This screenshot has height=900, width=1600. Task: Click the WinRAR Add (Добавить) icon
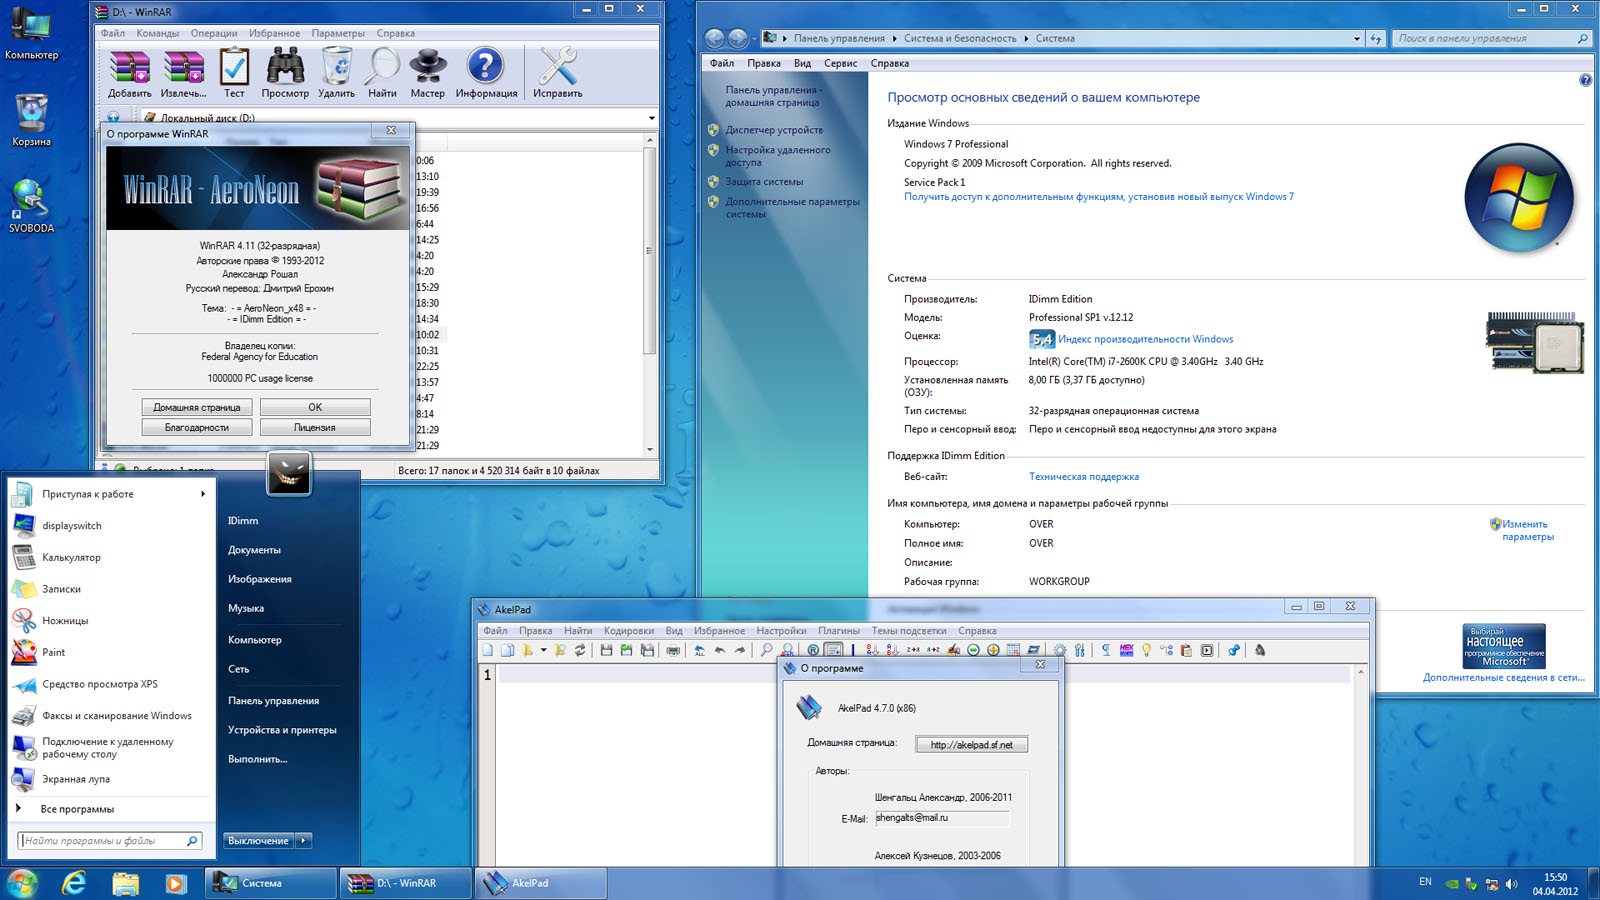130,72
